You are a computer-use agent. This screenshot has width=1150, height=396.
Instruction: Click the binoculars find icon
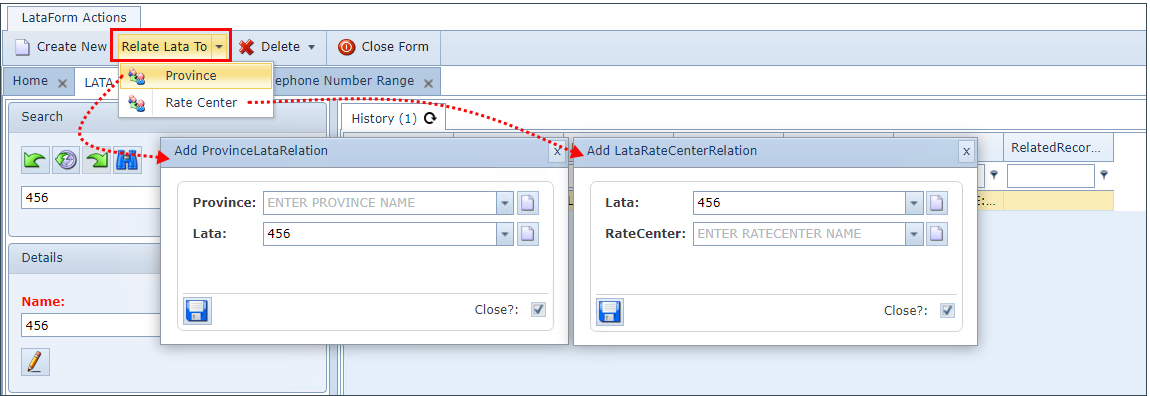[127, 161]
